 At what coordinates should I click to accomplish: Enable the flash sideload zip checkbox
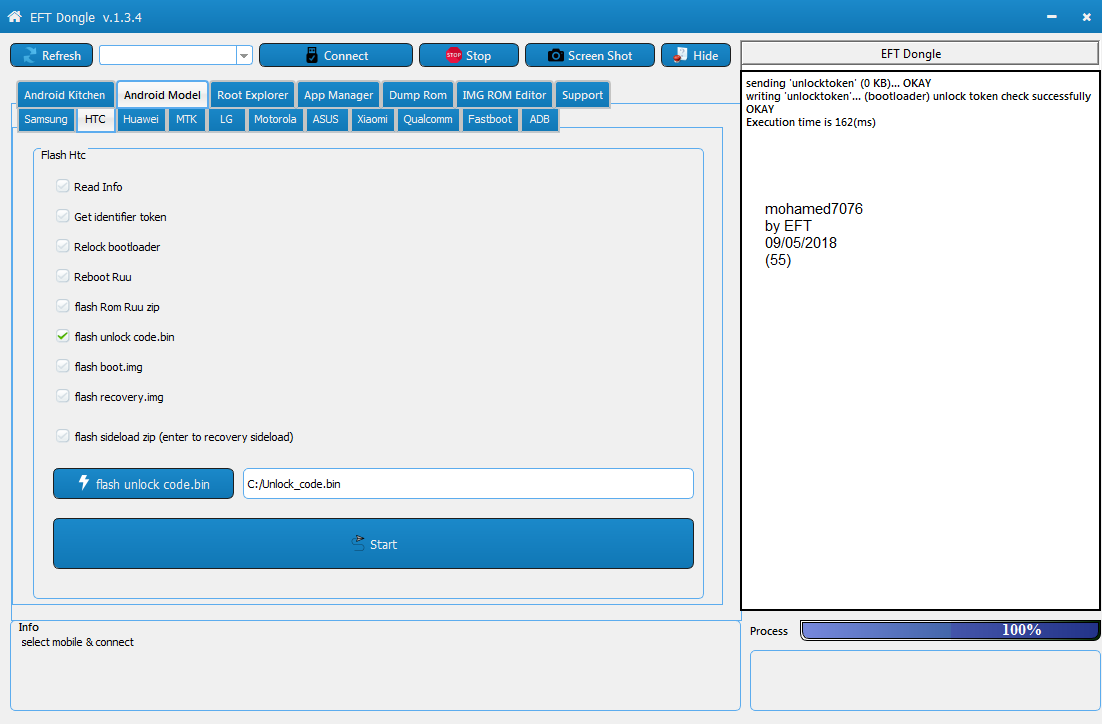(63, 436)
